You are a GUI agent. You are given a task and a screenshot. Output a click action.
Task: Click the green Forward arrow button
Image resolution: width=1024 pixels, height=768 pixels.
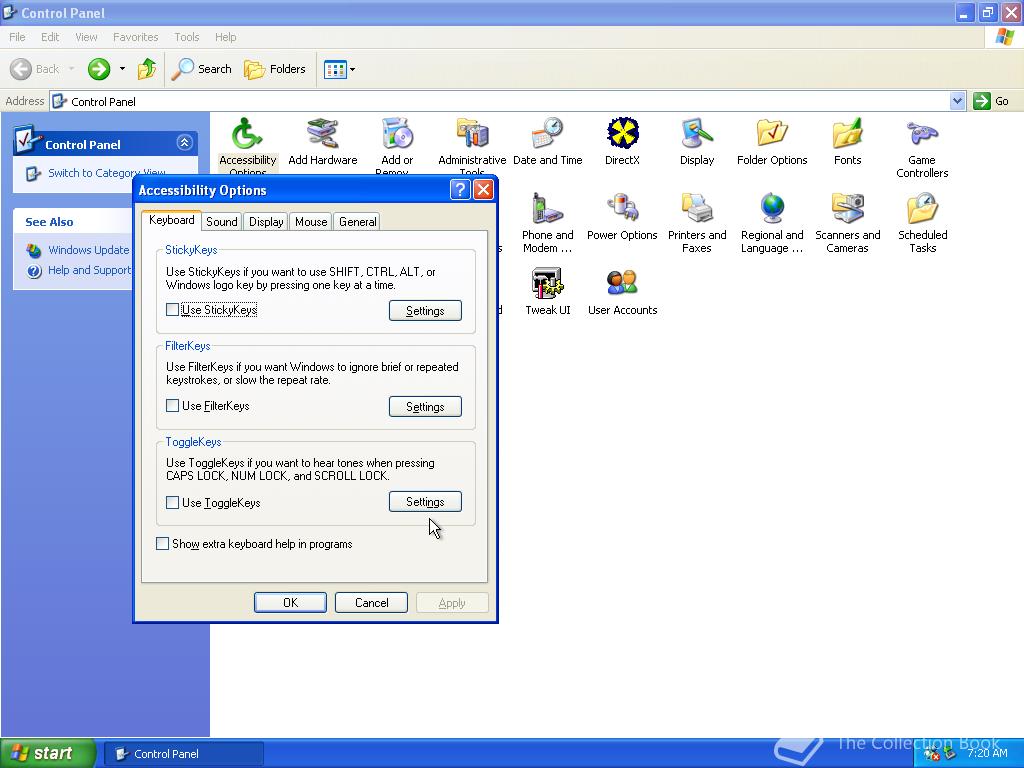tap(99, 69)
